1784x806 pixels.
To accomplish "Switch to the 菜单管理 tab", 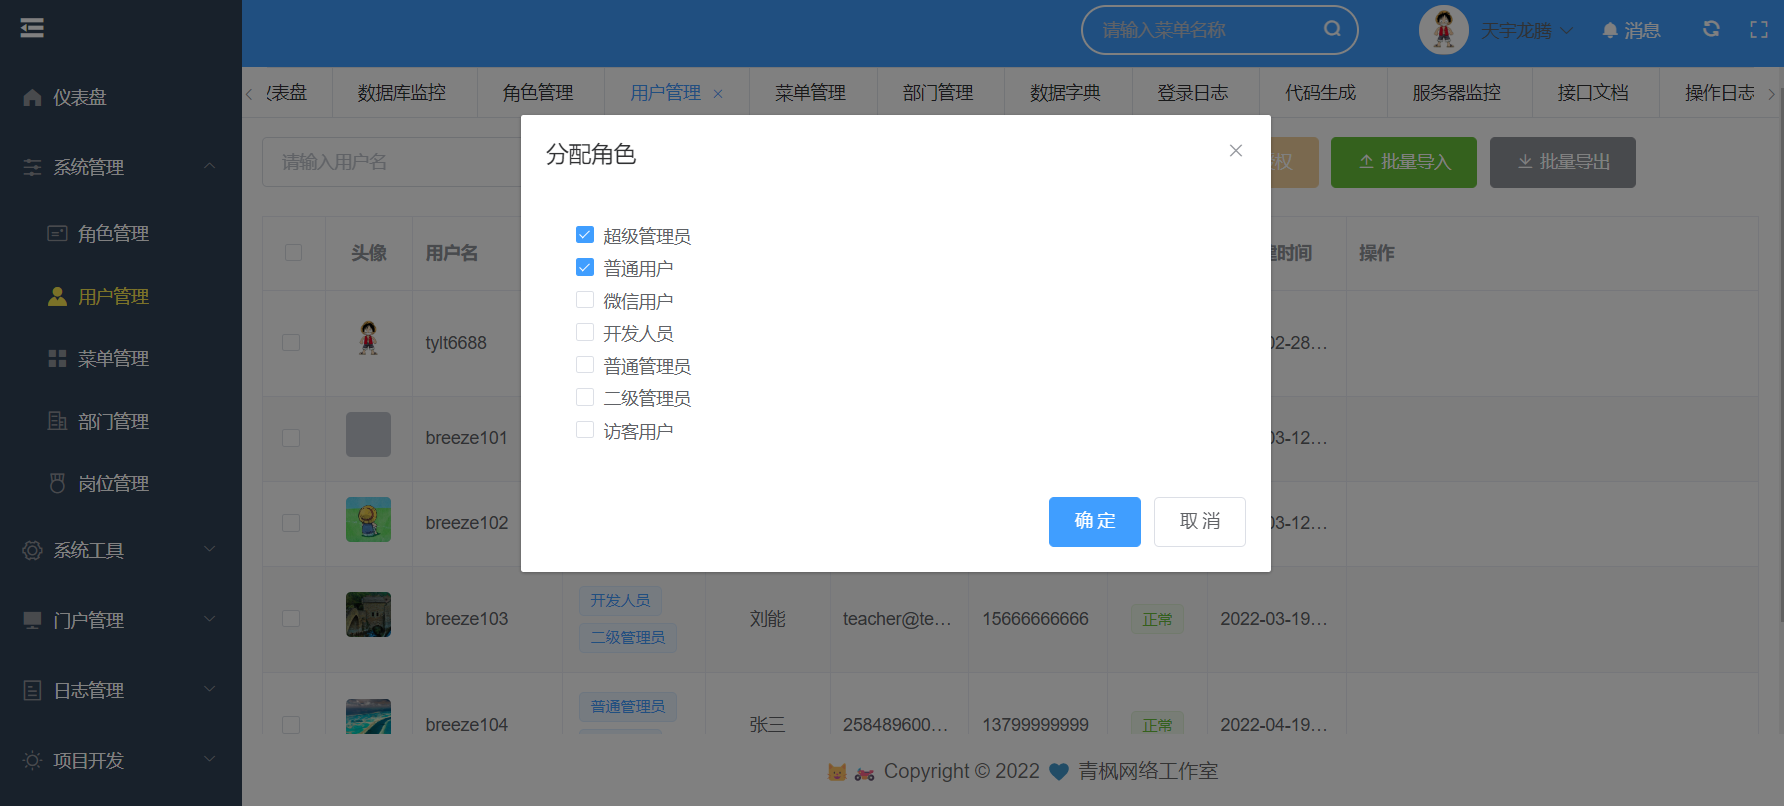I will [x=810, y=93].
